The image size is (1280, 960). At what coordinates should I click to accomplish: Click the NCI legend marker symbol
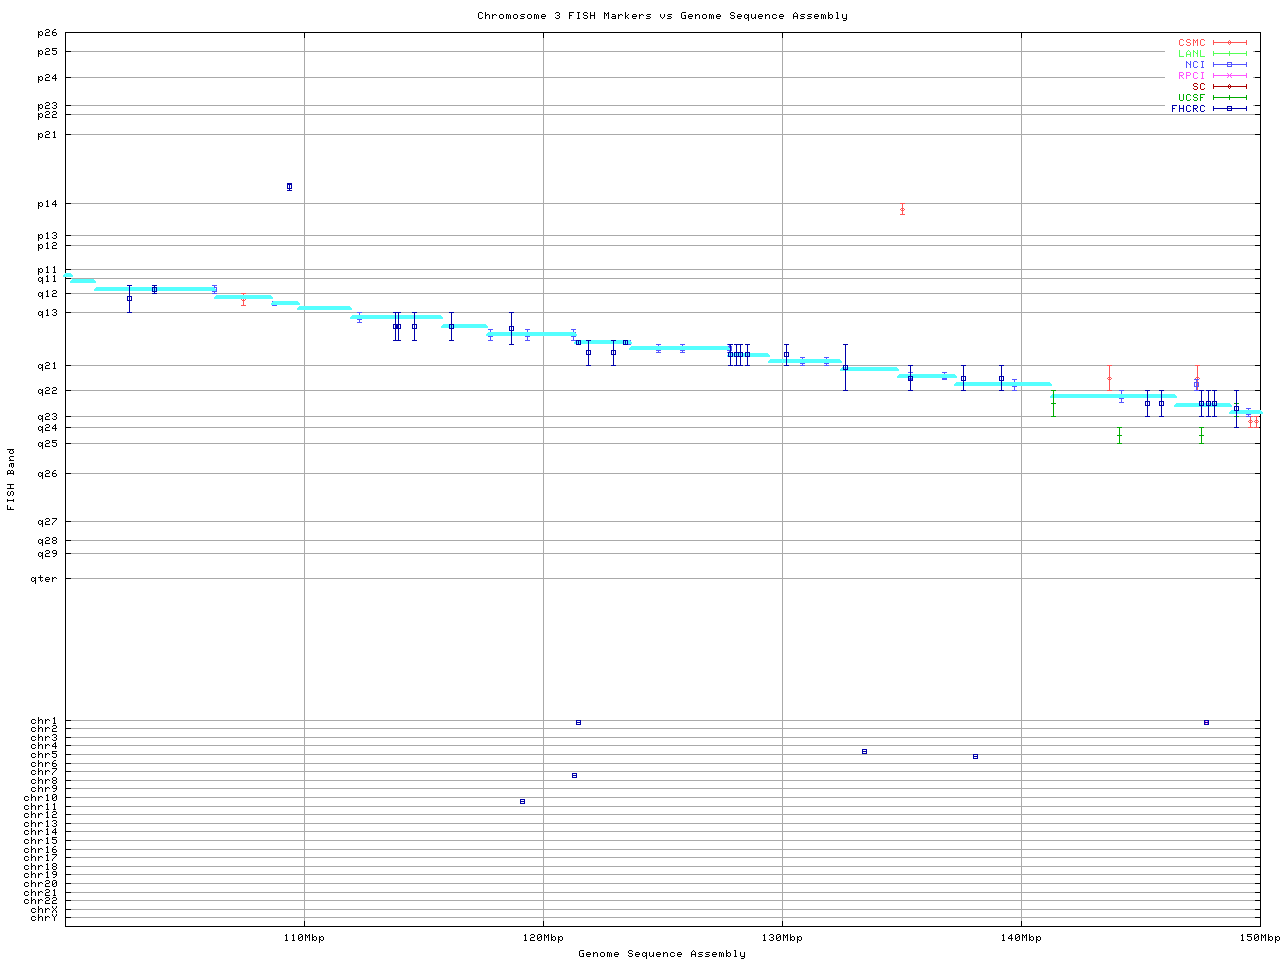tap(1230, 65)
